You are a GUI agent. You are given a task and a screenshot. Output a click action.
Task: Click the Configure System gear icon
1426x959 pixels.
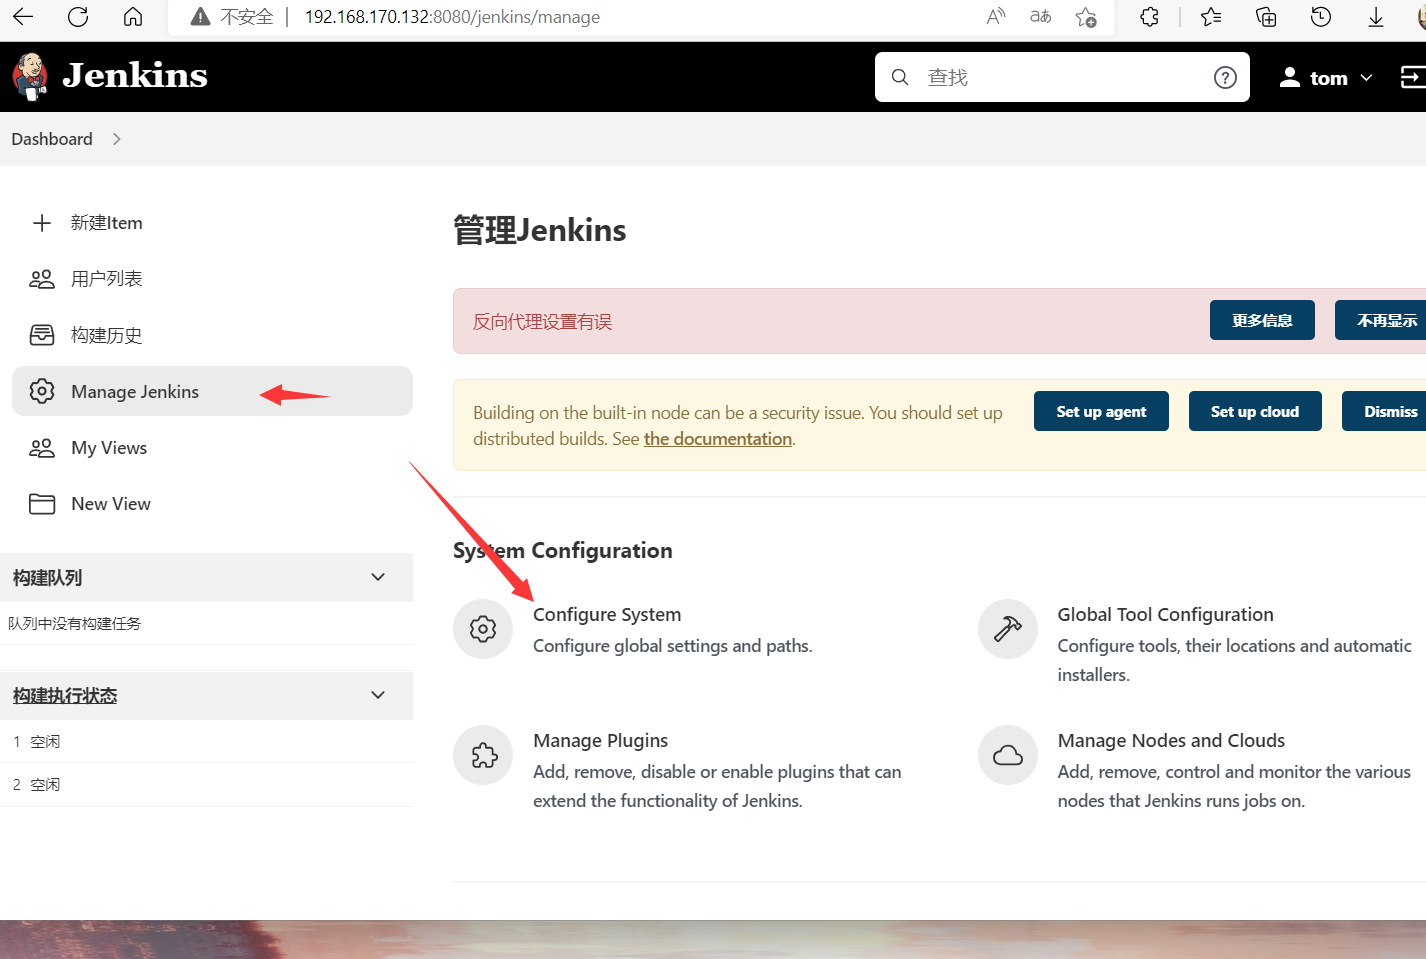[483, 629]
